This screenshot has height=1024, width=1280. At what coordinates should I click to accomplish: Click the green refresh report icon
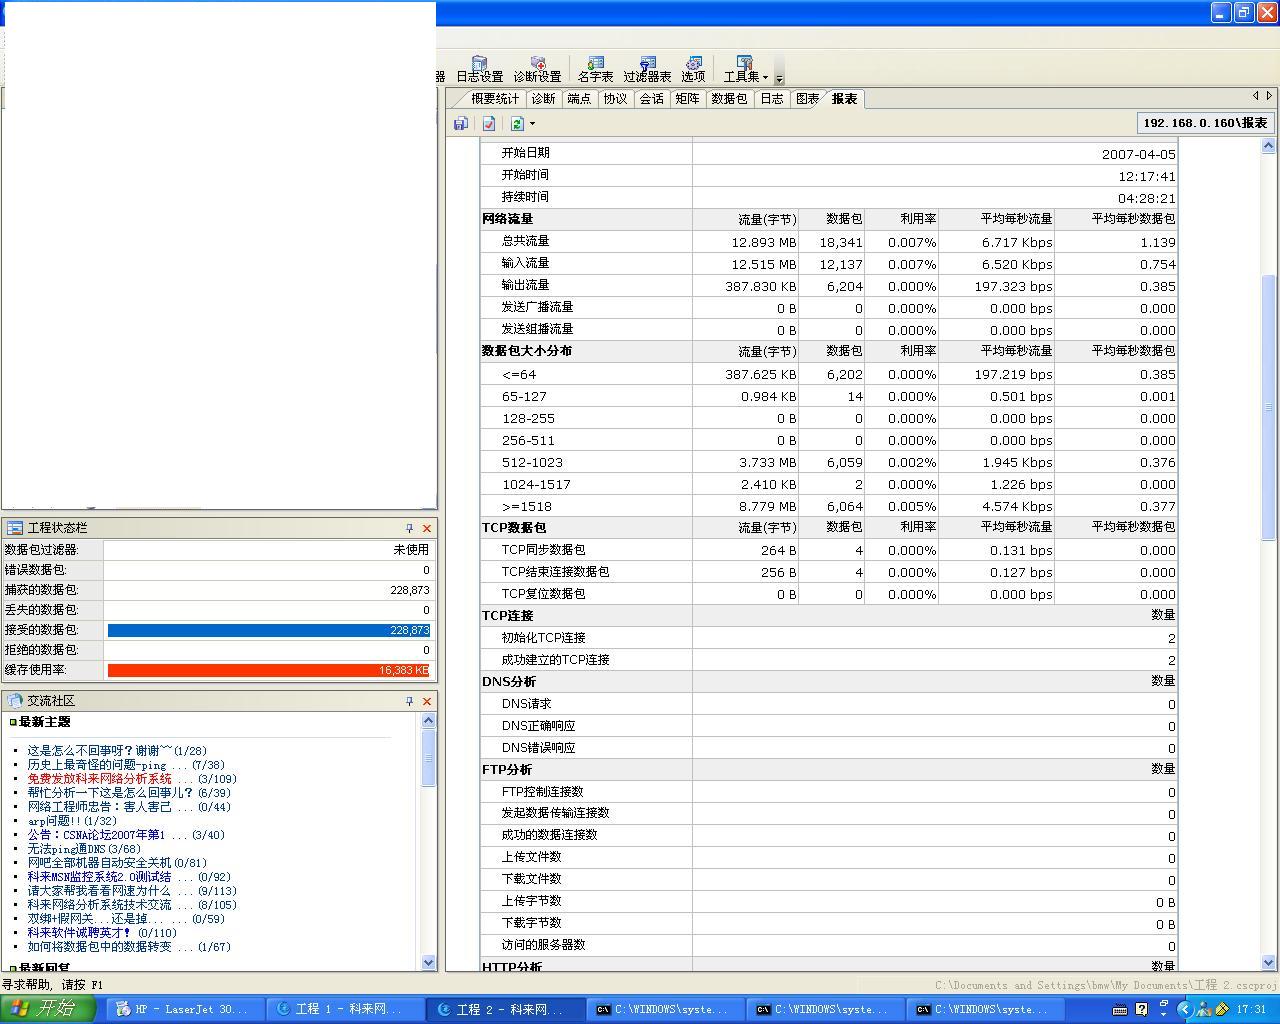517,123
